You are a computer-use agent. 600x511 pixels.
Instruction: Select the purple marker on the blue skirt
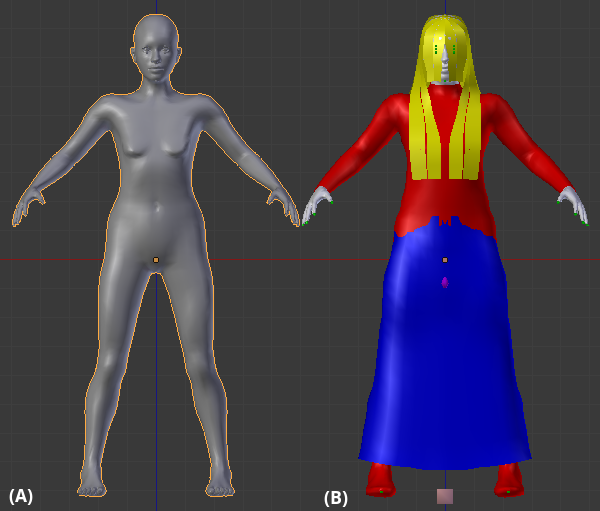[445, 283]
